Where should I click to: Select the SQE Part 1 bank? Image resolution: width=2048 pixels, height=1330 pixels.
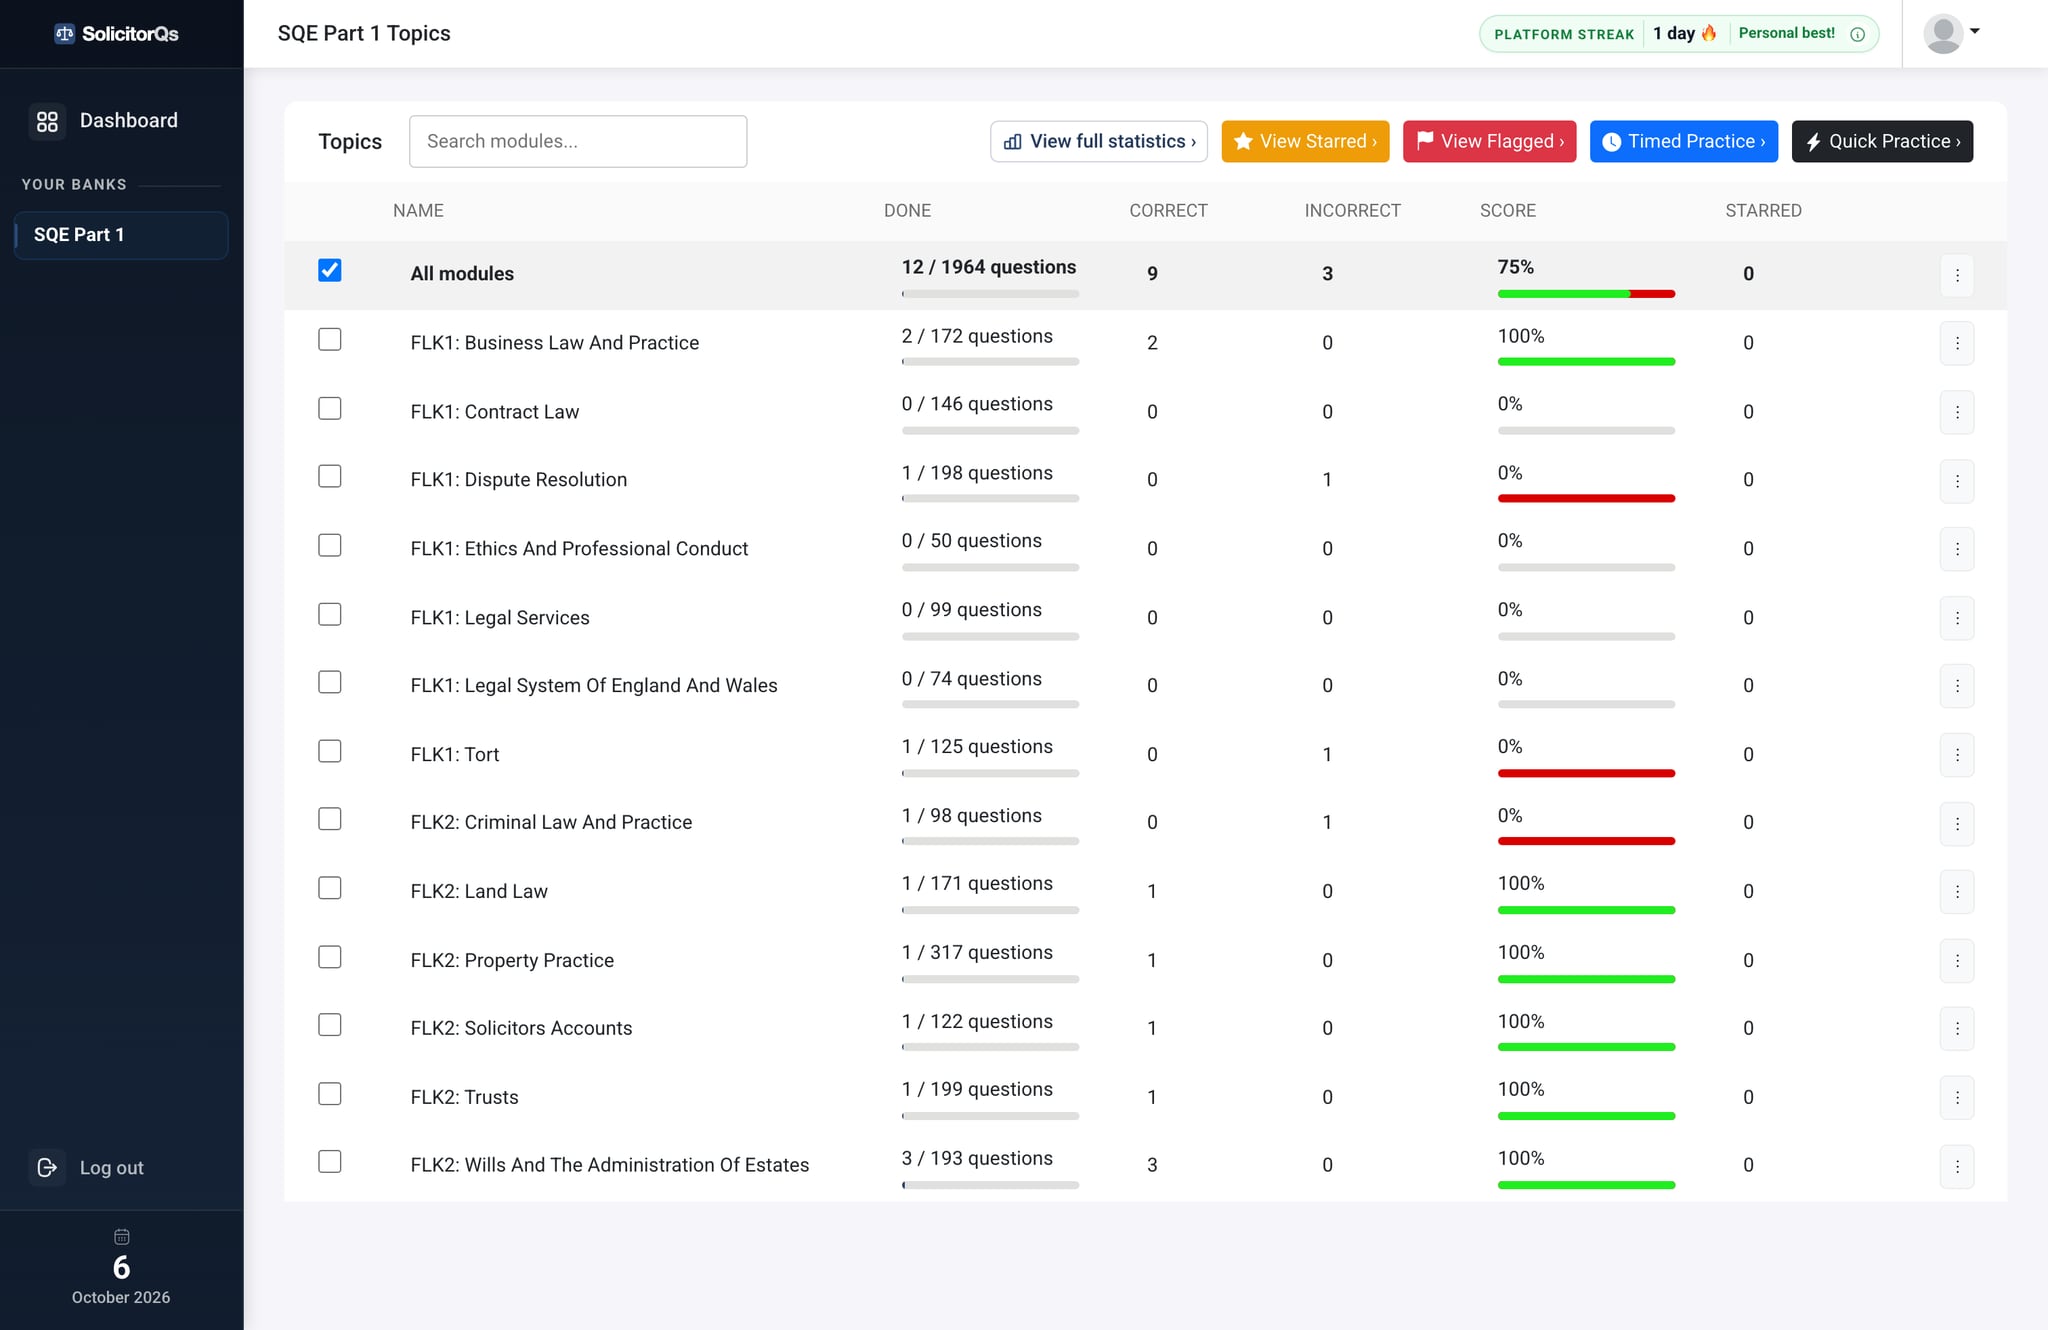pyautogui.click(x=121, y=235)
